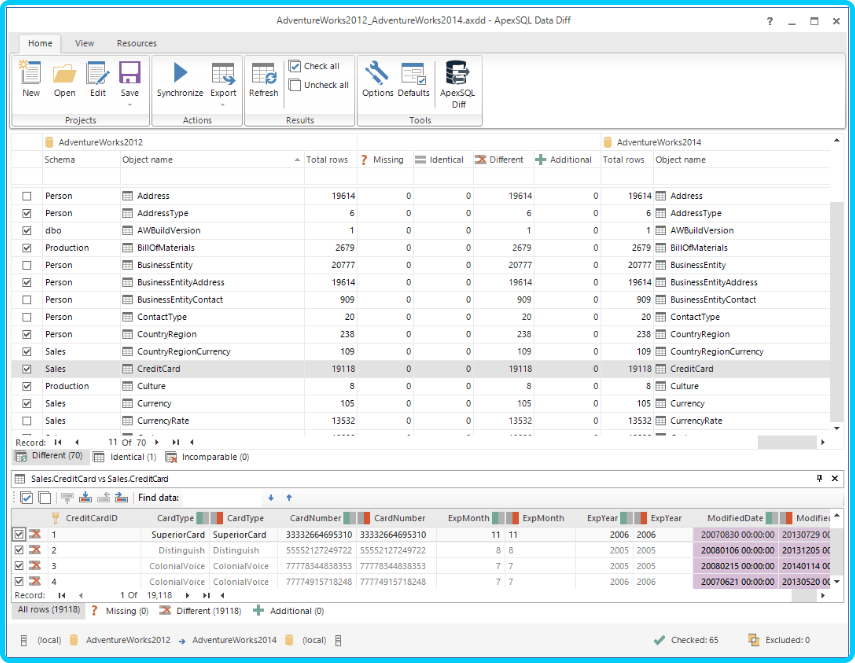Viewport: 855px width, 663px height.
Task: Click the Total rows header for AdventureWorks2012
Action: [x=330, y=160]
